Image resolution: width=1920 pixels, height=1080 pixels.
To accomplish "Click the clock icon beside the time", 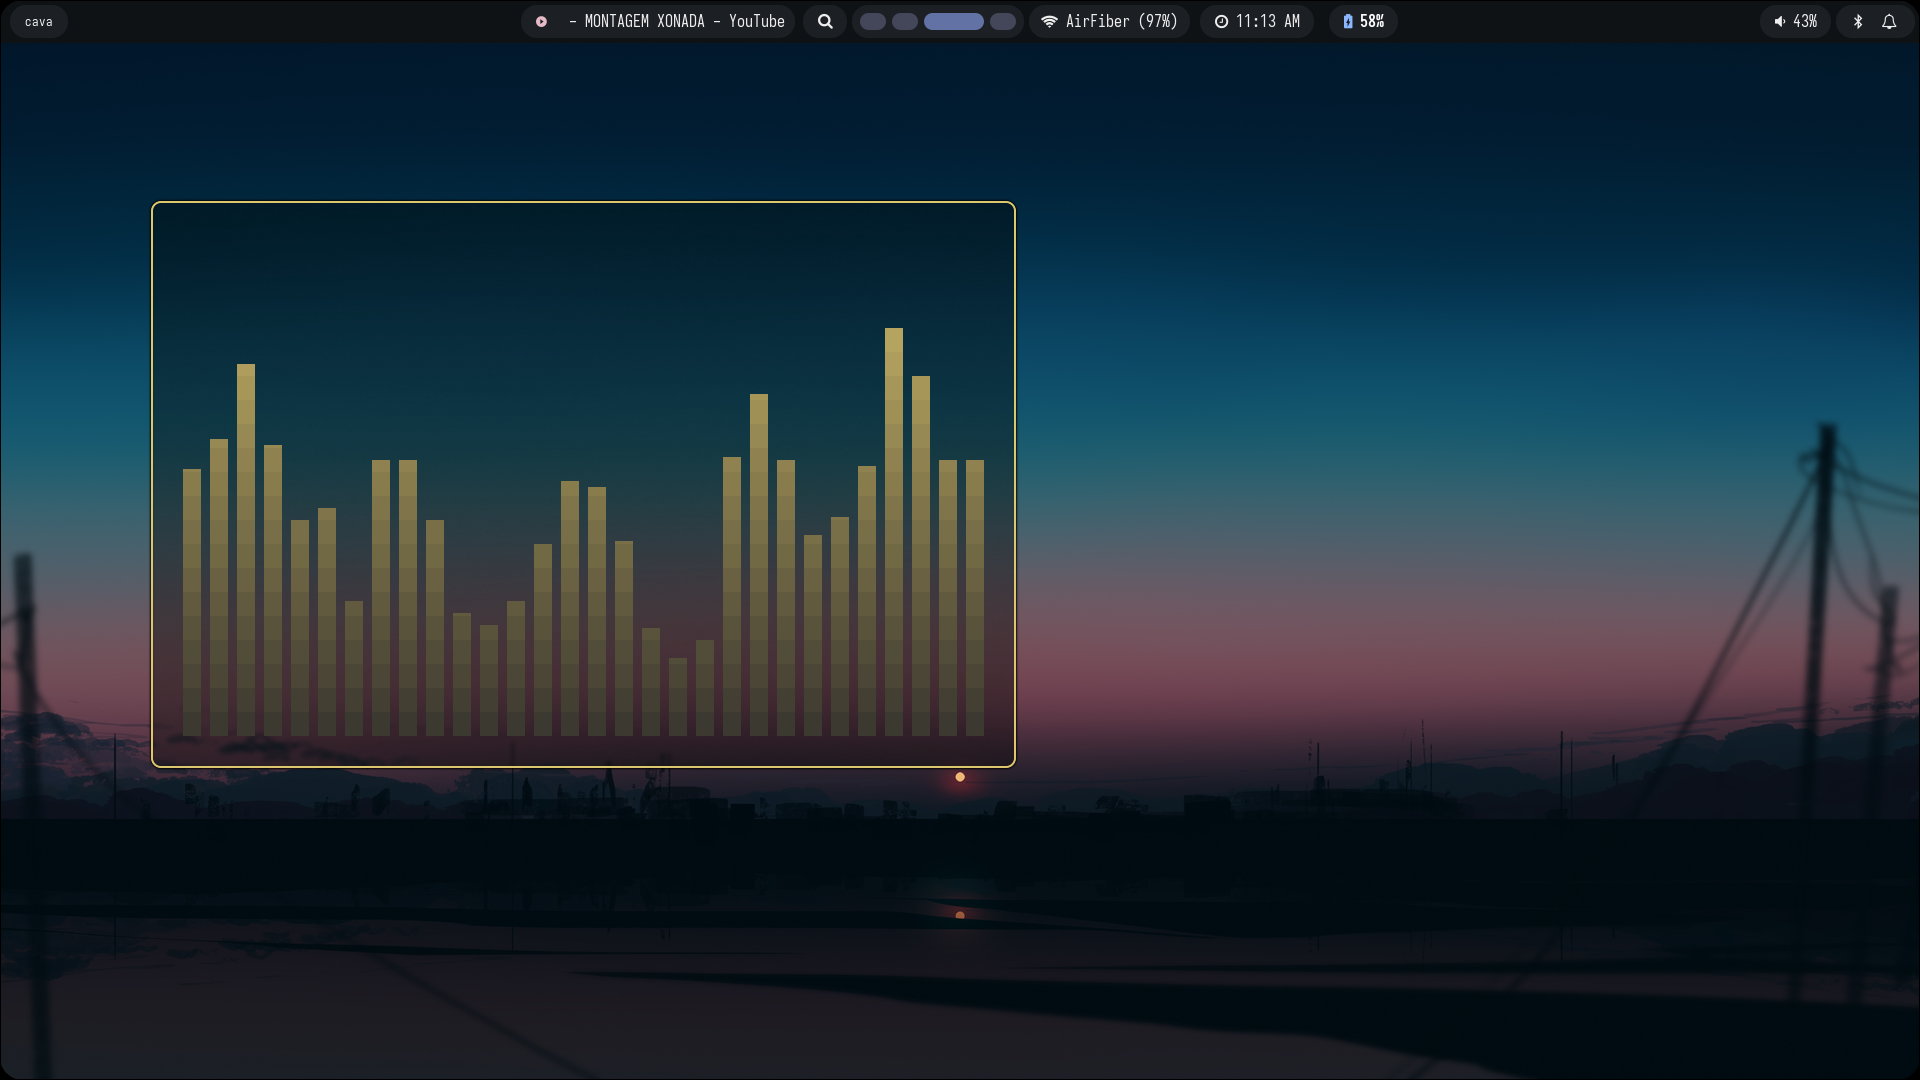I will point(1221,21).
